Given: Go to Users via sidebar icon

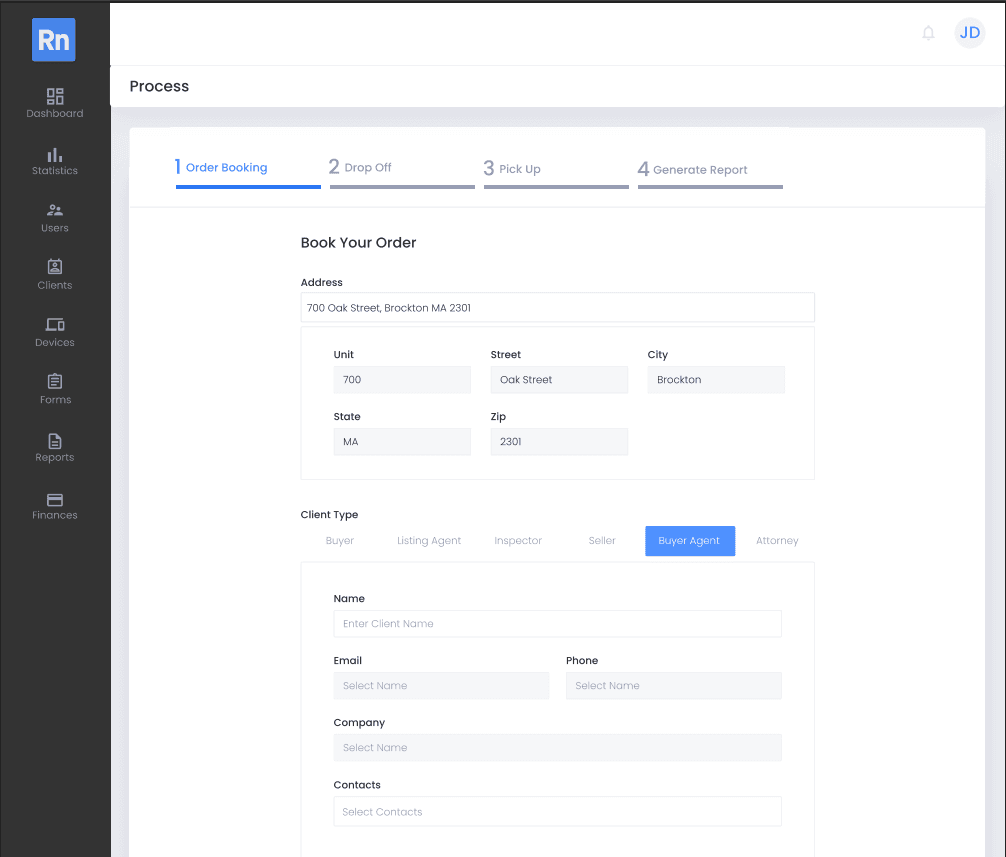Looking at the screenshot, I should pos(55,211).
